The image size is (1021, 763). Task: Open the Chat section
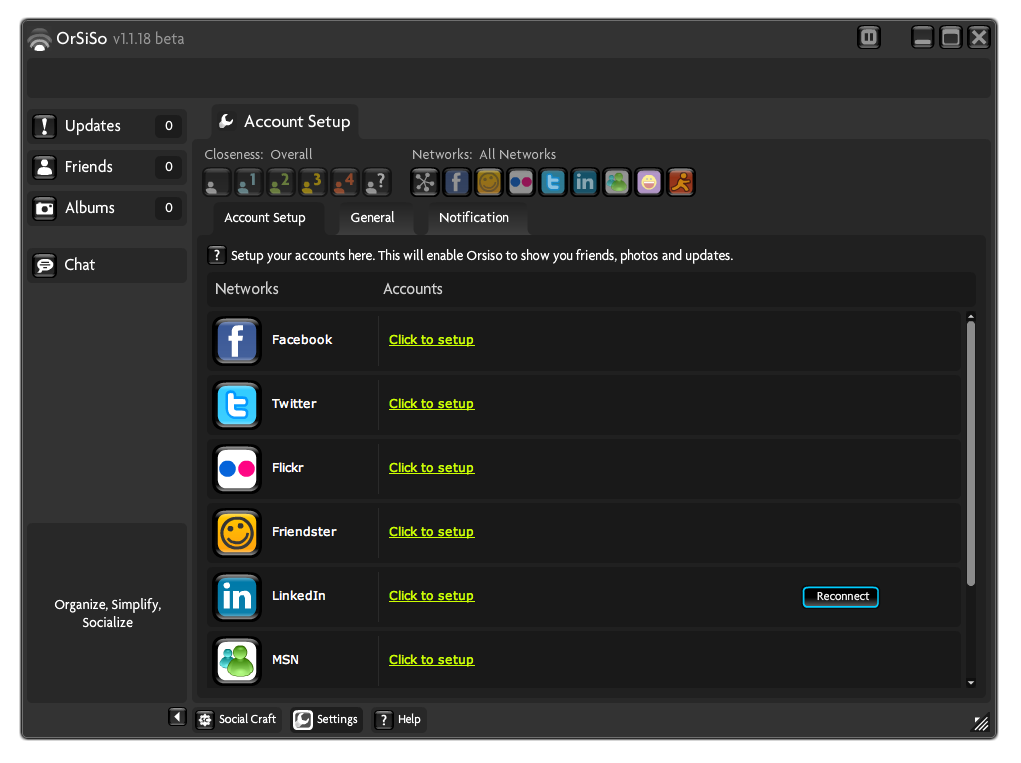click(107, 265)
